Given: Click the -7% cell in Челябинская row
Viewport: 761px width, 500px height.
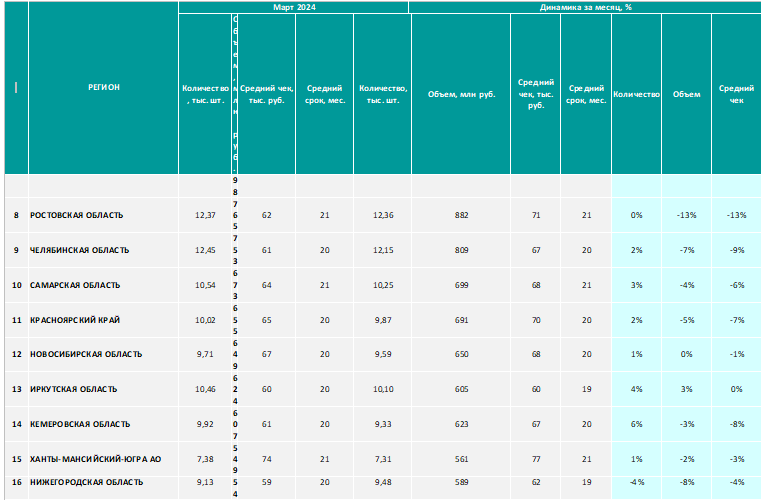Looking at the screenshot, I should [x=686, y=250].
